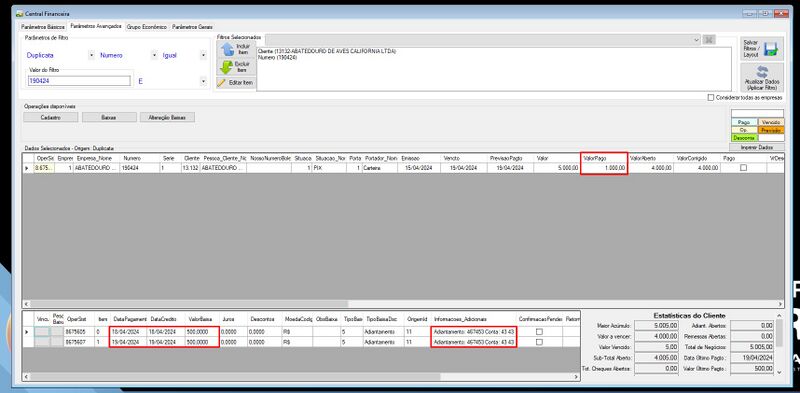Screen dimensions: 800x393
Task: Open Grupo Econômico tab
Action: pyautogui.click(x=147, y=27)
